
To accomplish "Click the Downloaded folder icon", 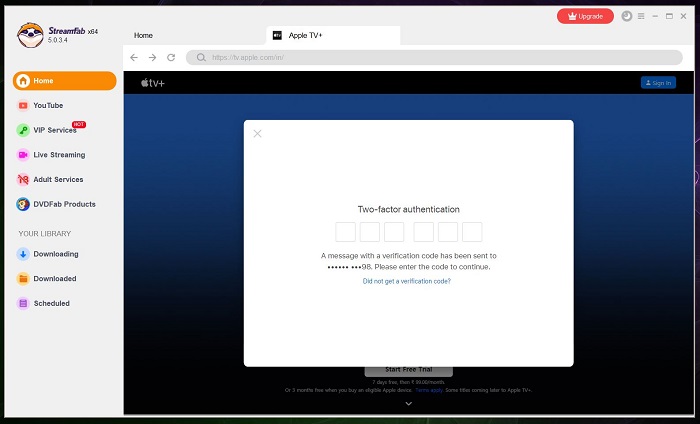I will click(23, 279).
